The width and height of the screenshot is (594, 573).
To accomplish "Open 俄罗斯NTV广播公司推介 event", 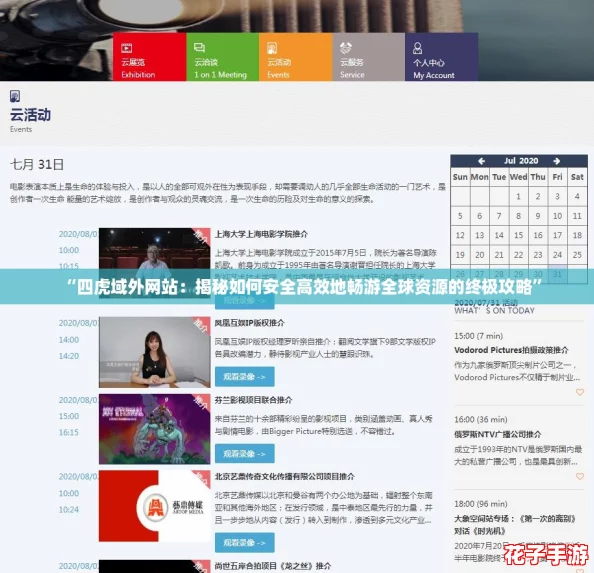I will tap(498, 434).
